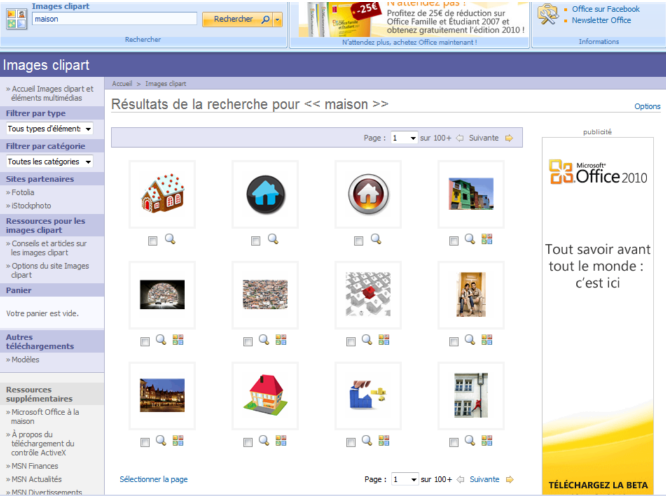Check the red home button checkbox
666x504 pixels.
358,241
